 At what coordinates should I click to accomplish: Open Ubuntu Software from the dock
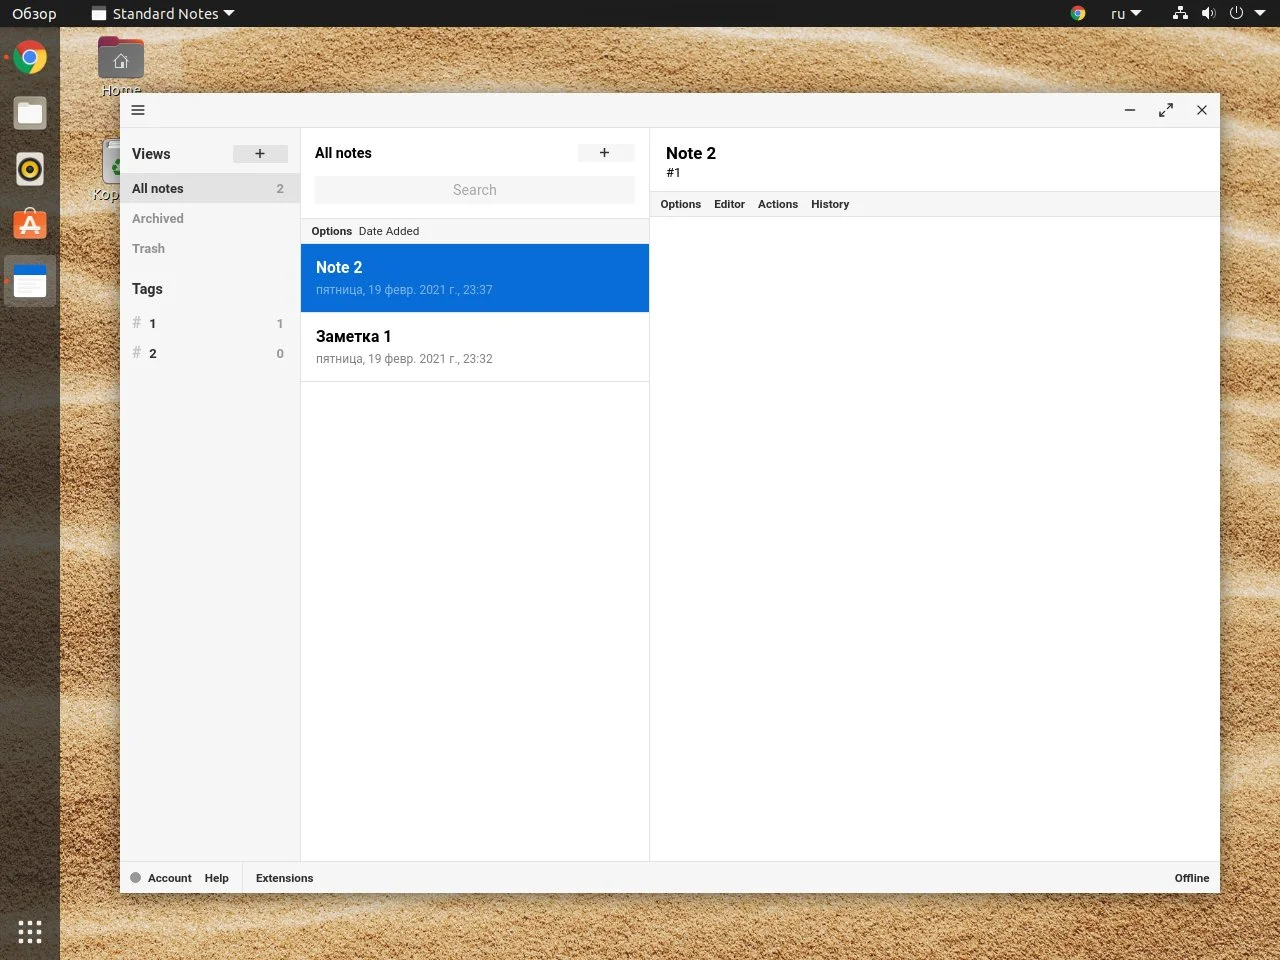[x=30, y=225]
